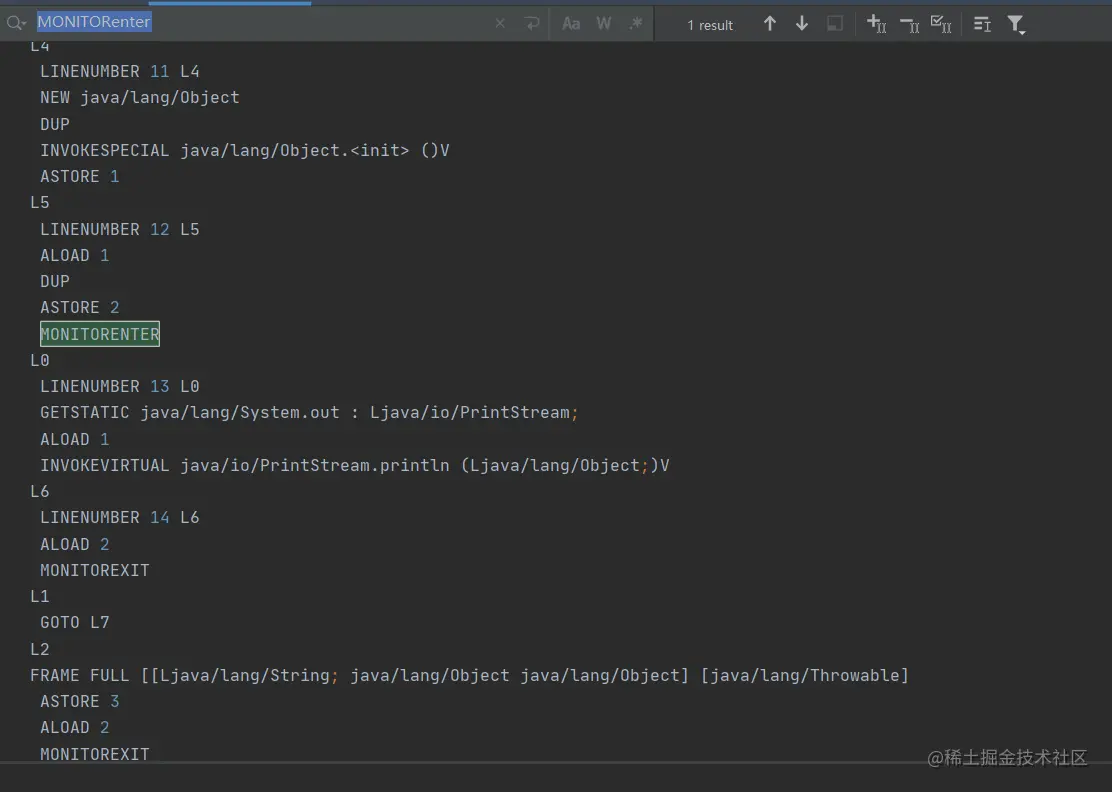Image resolution: width=1112 pixels, height=792 pixels.
Task: Click the 'L0' label line
Action: [x=40, y=360]
